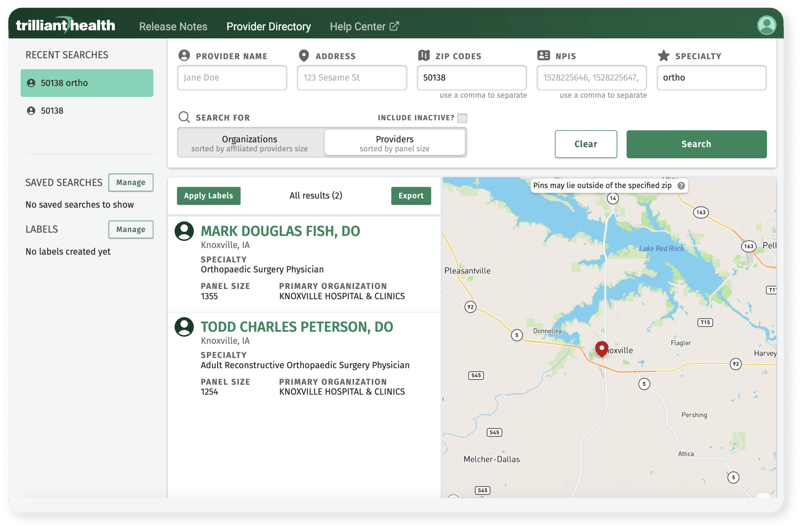The image size is (800, 529).
Task: Click the Zip Codes map icon
Action: click(423, 55)
